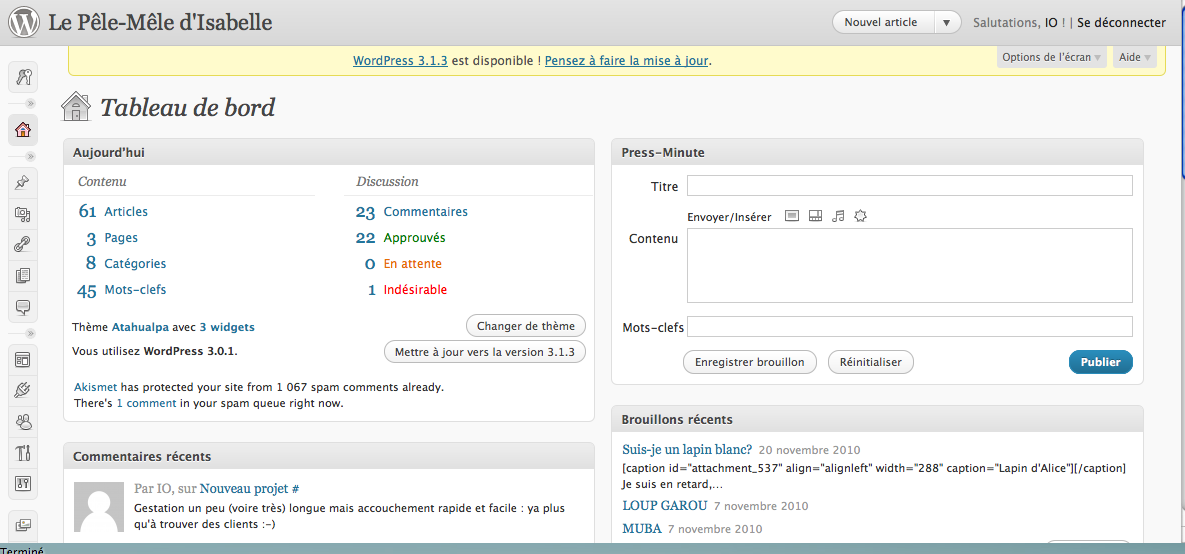Expand the Options de l'écran panel
The width and height of the screenshot is (1185, 554).
coord(1052,57)
